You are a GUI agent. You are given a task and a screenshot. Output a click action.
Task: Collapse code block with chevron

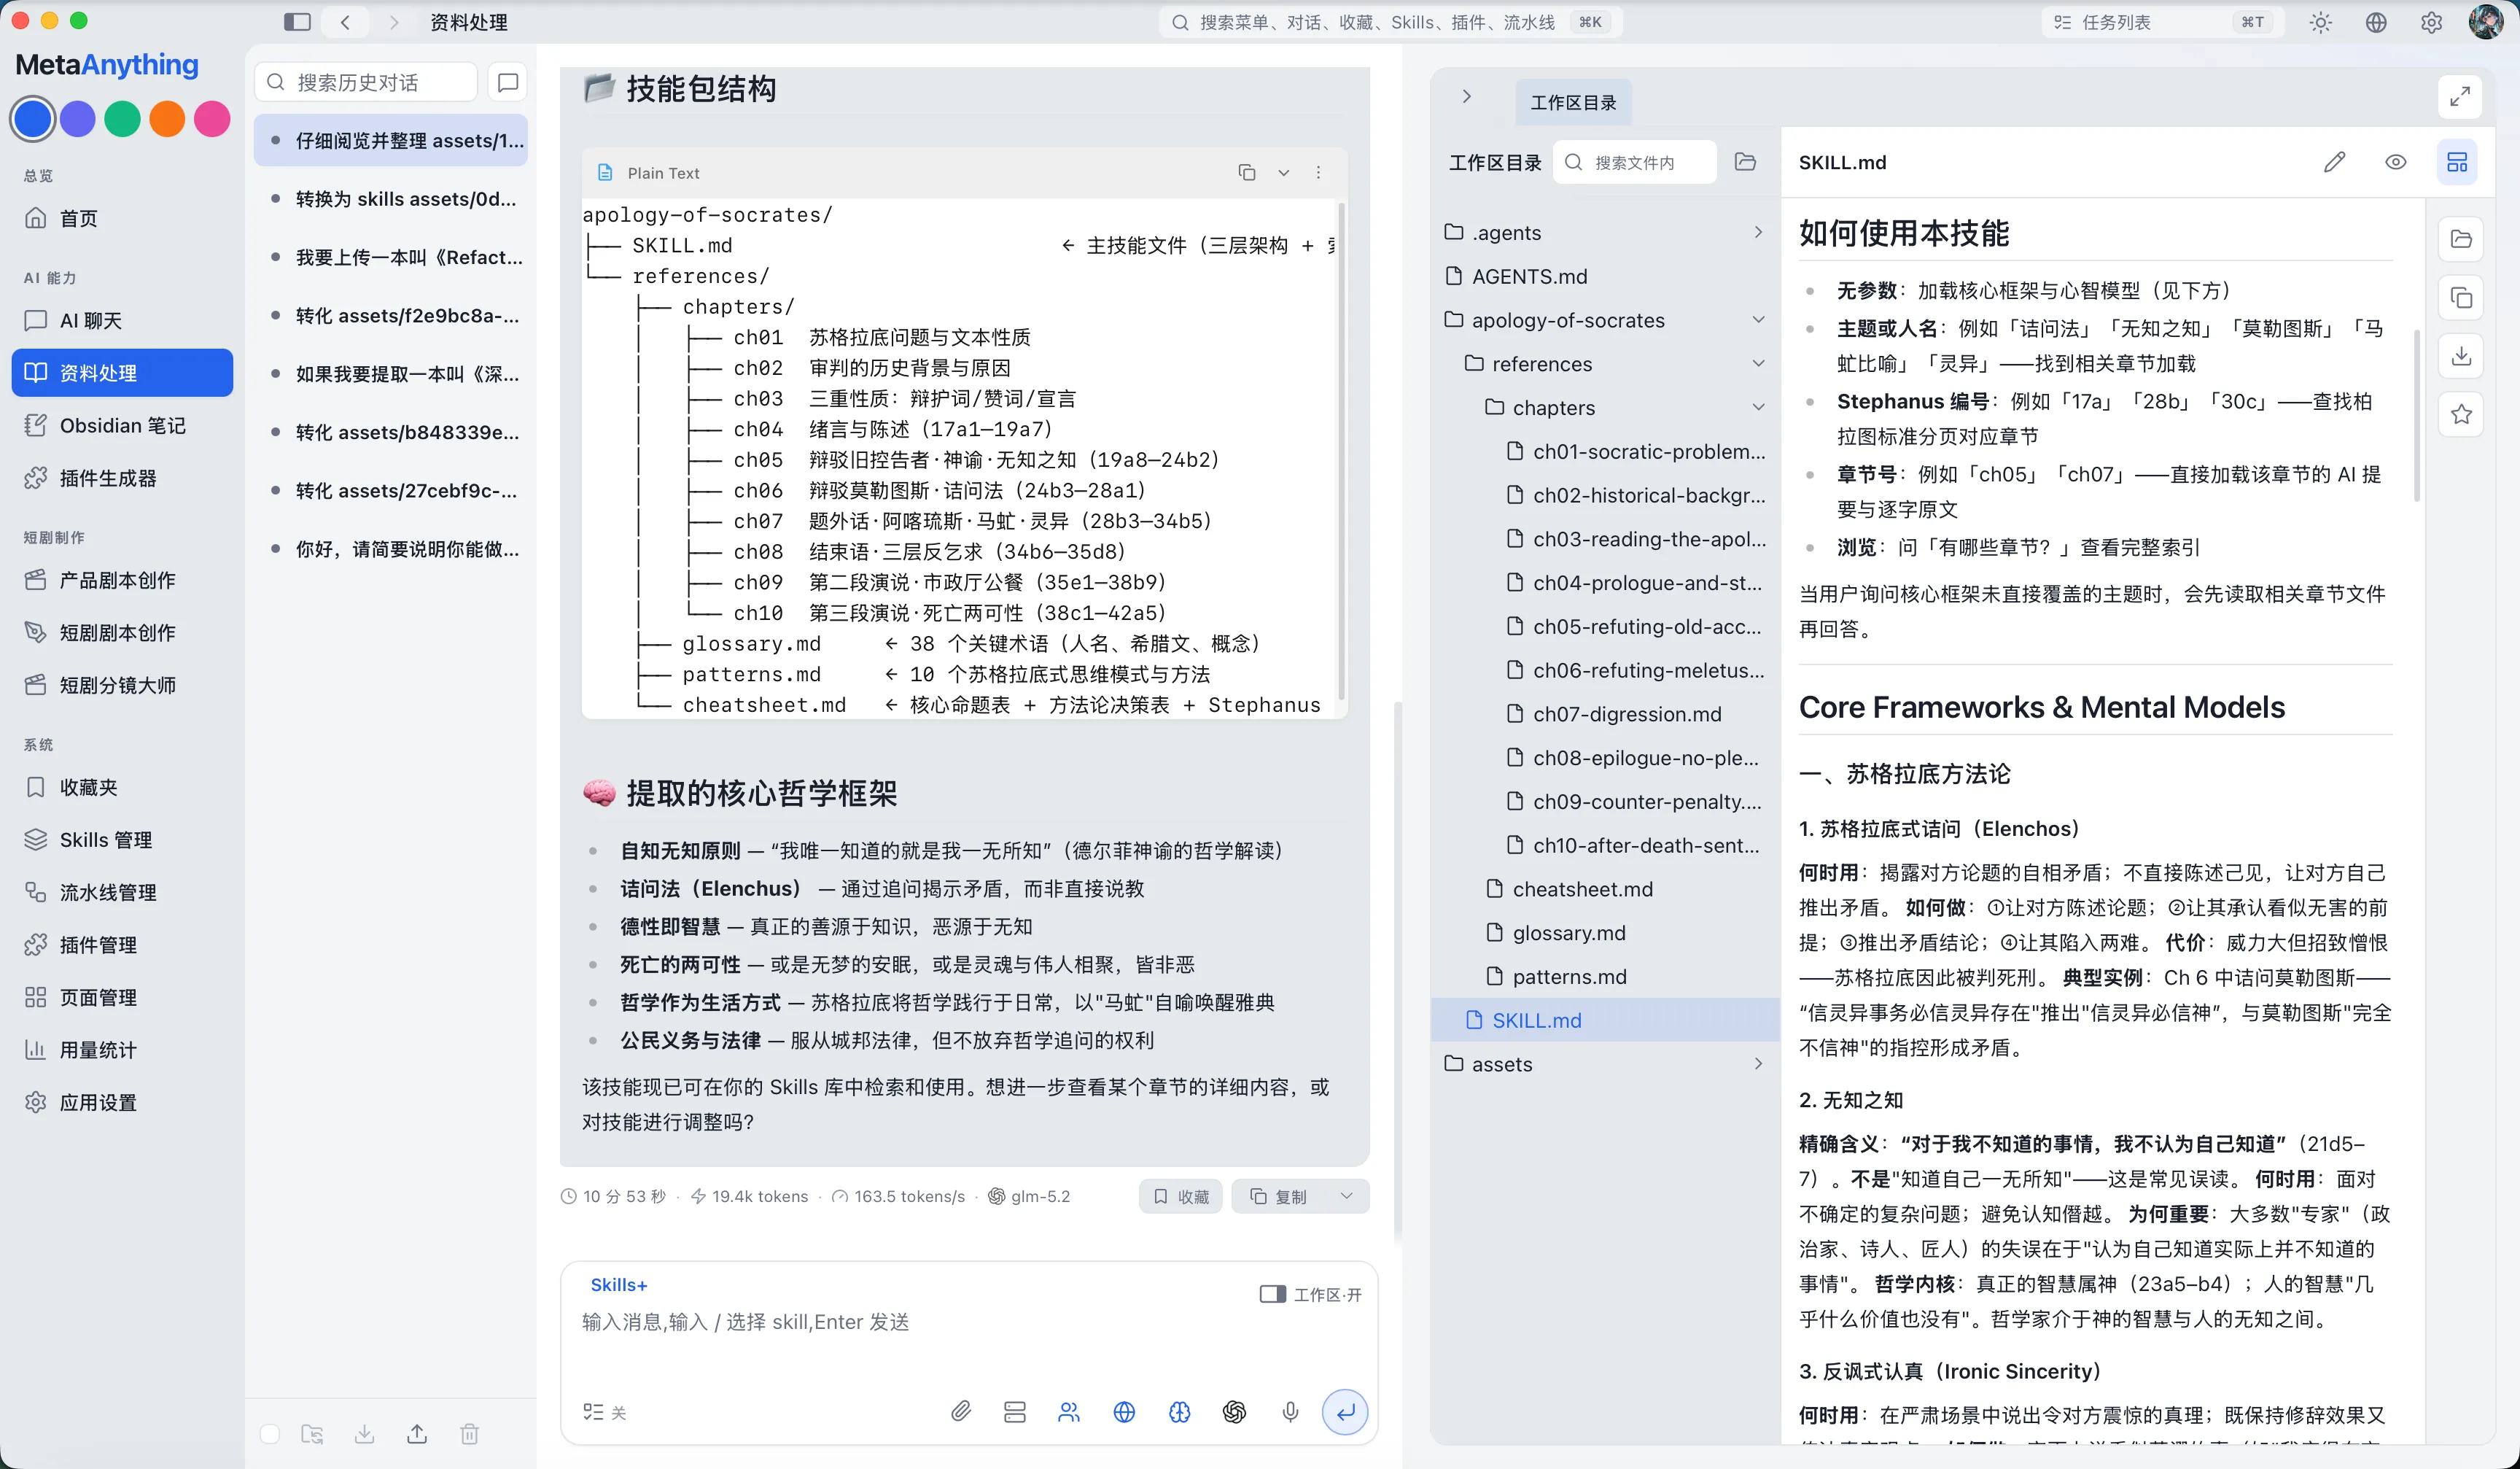pos(1283,173)
